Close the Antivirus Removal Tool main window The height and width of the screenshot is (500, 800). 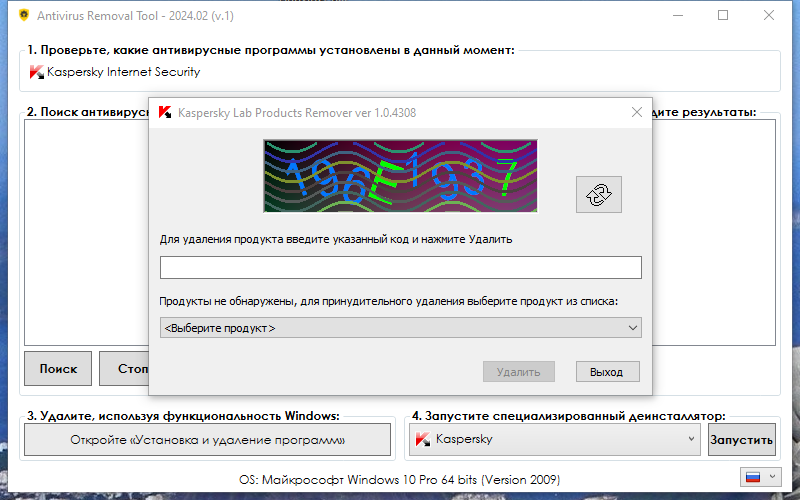tap(769, 15)
